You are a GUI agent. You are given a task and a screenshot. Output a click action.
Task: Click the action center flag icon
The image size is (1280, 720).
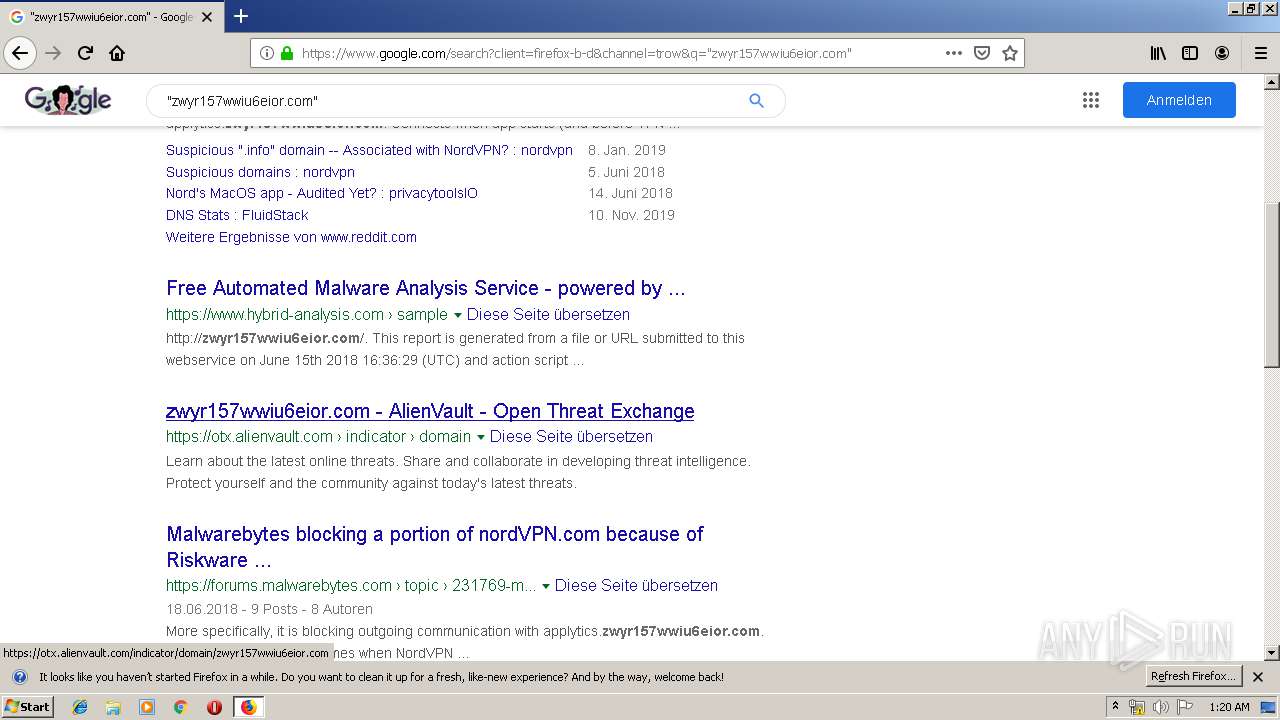coord(1184,707)
